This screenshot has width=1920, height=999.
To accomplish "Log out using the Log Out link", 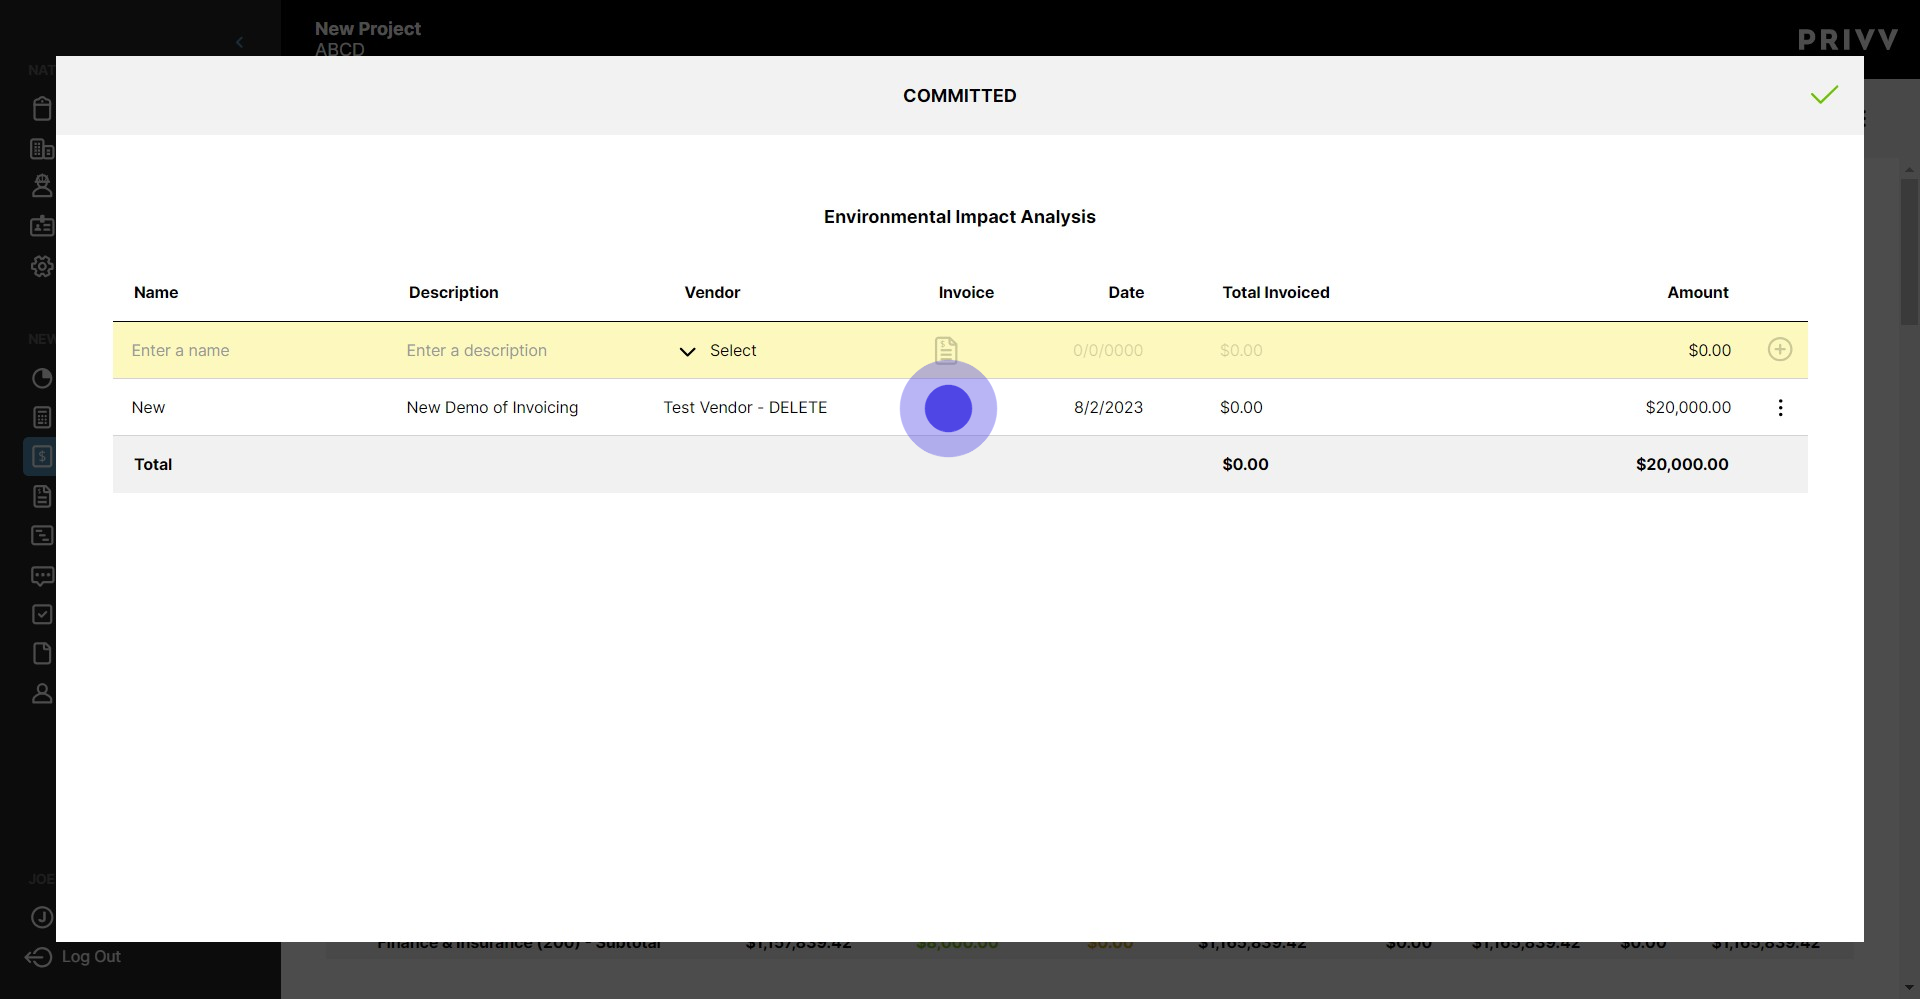I will pos(73,957).
